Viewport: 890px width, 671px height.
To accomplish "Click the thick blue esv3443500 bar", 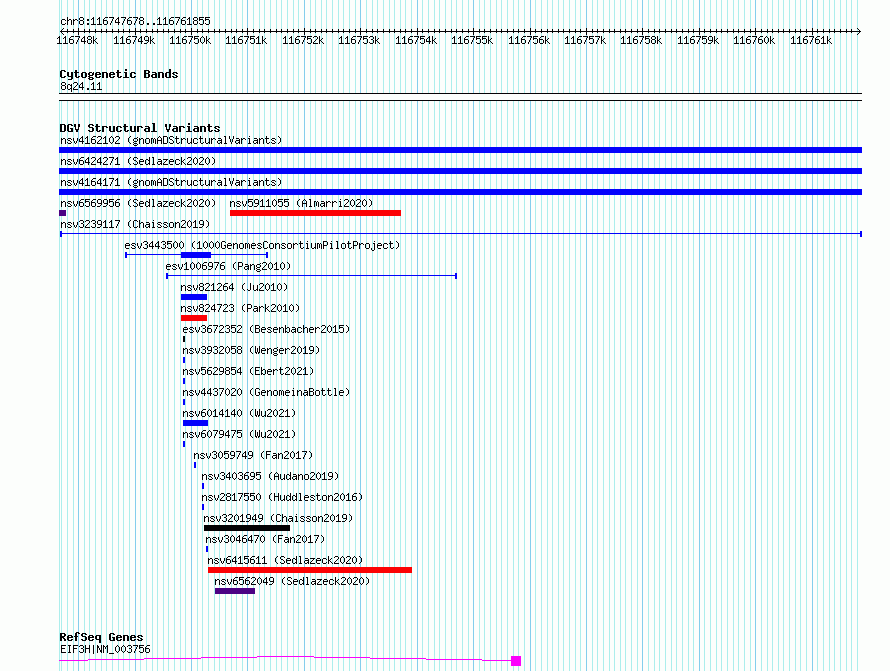I will coord(196,255).
